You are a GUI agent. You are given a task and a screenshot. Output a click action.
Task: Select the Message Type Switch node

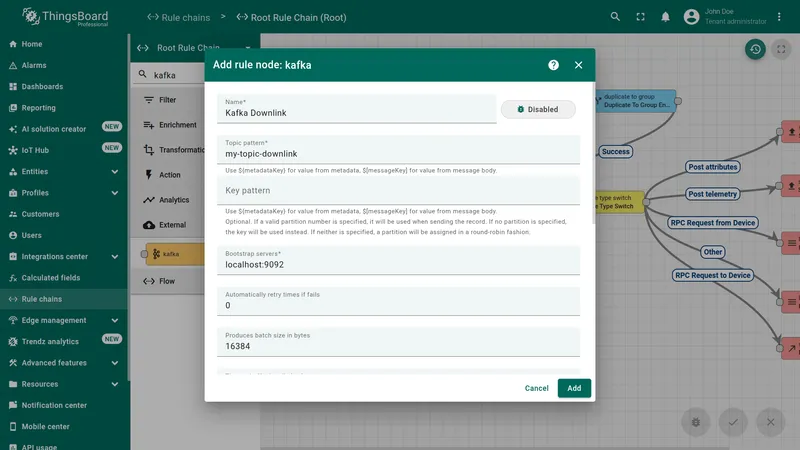(619, 202)
